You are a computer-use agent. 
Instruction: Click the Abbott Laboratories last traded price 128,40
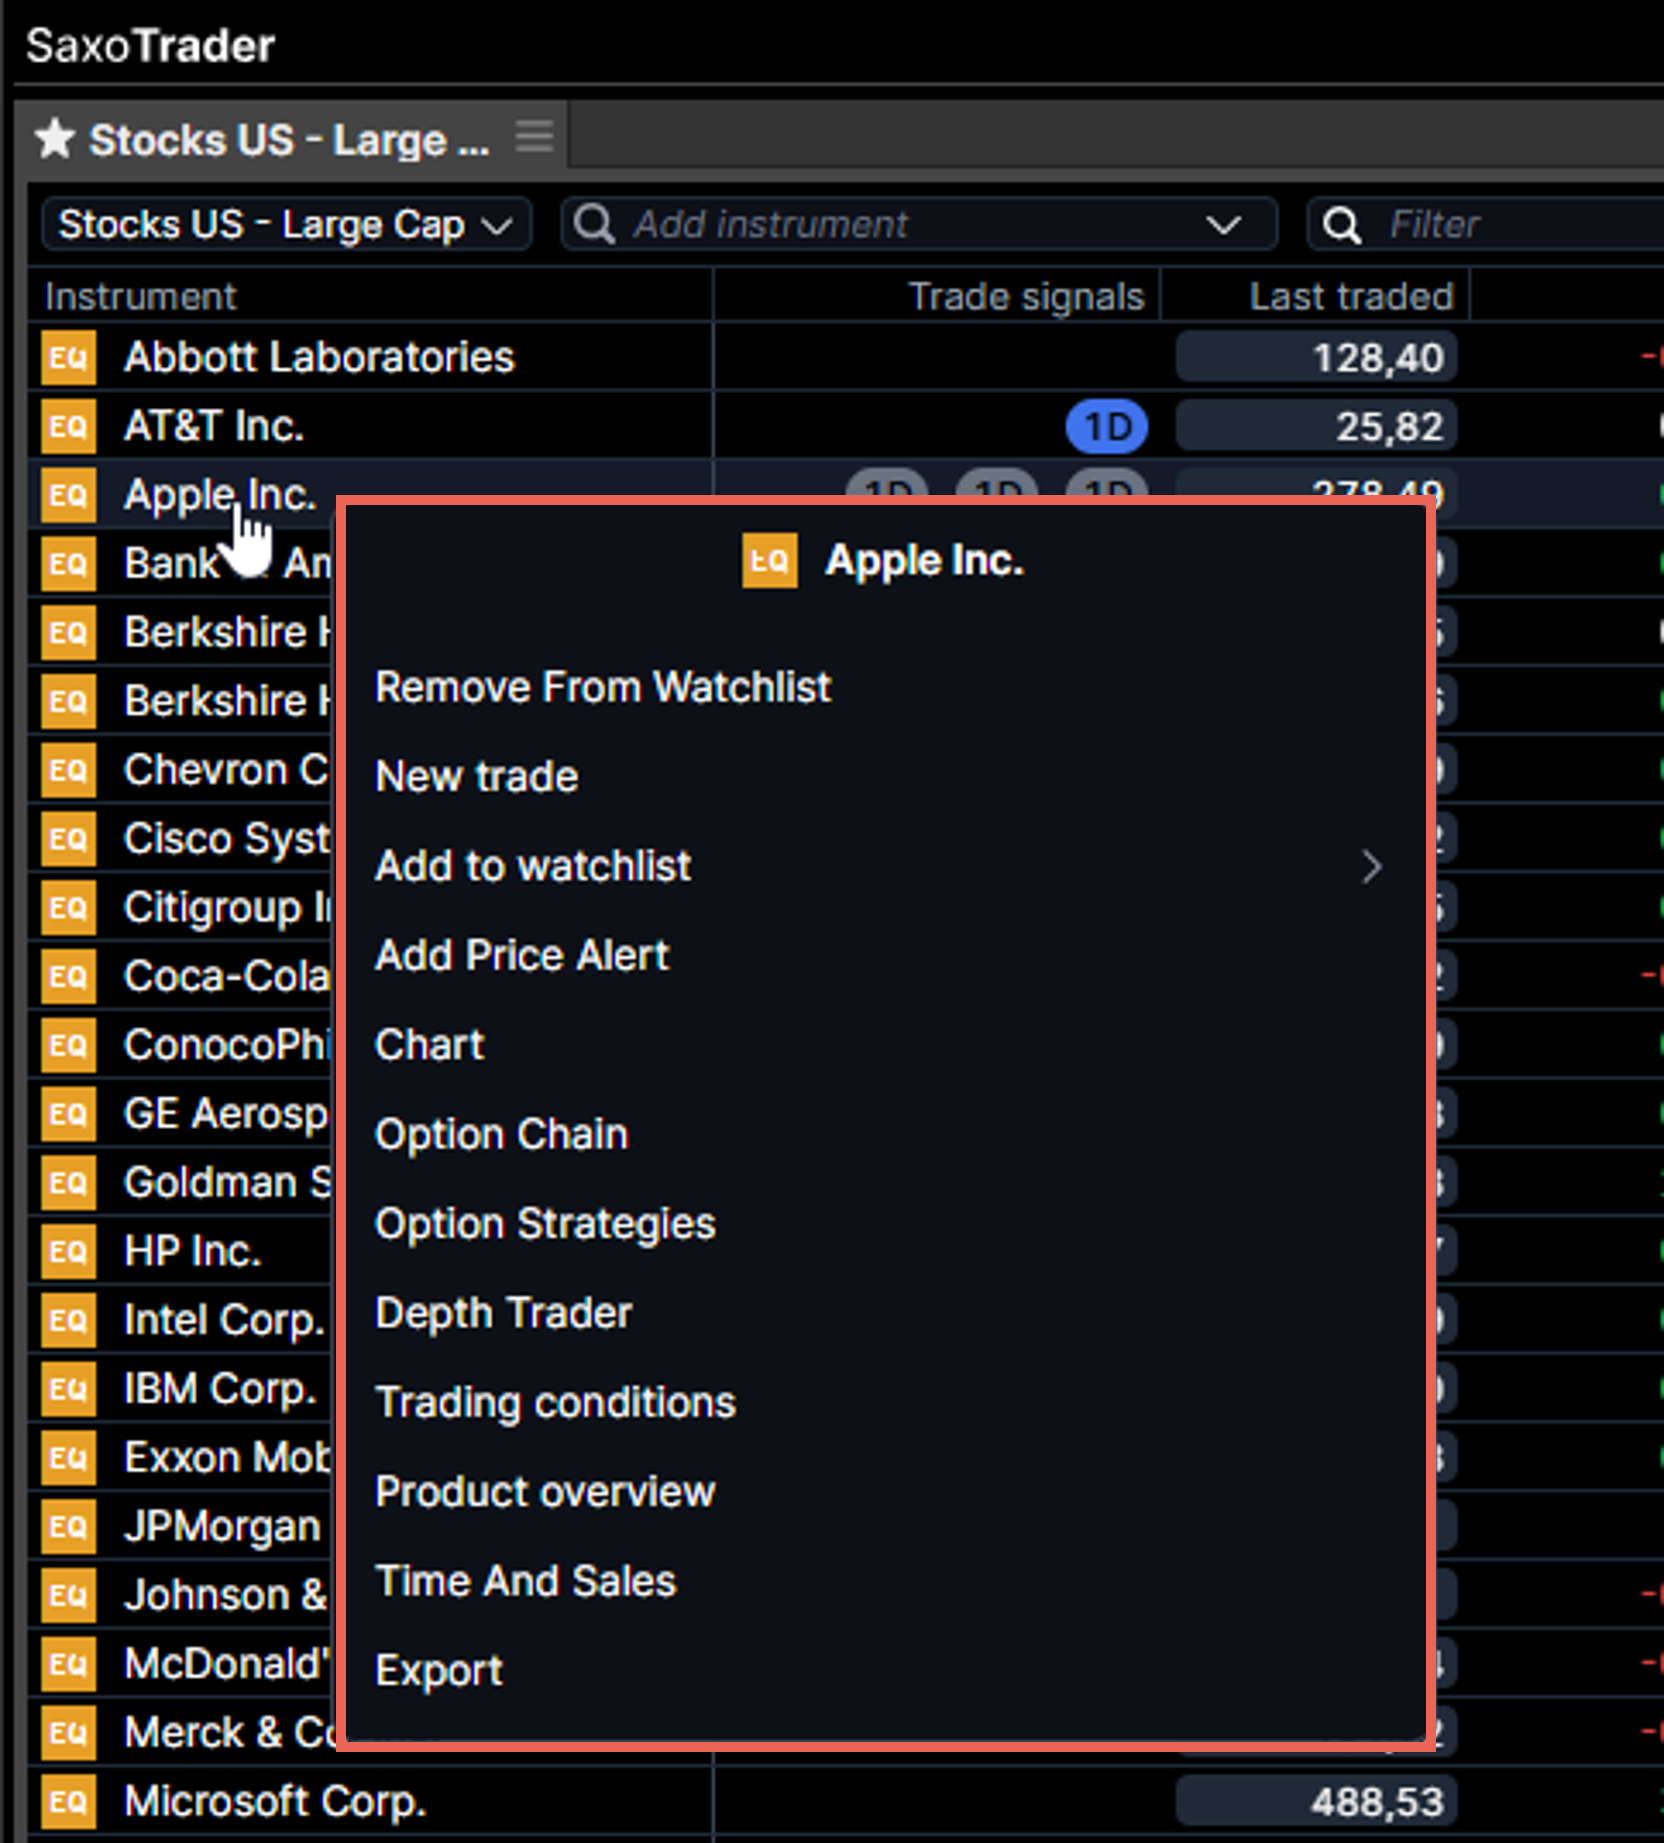[x=1316, y=358]
